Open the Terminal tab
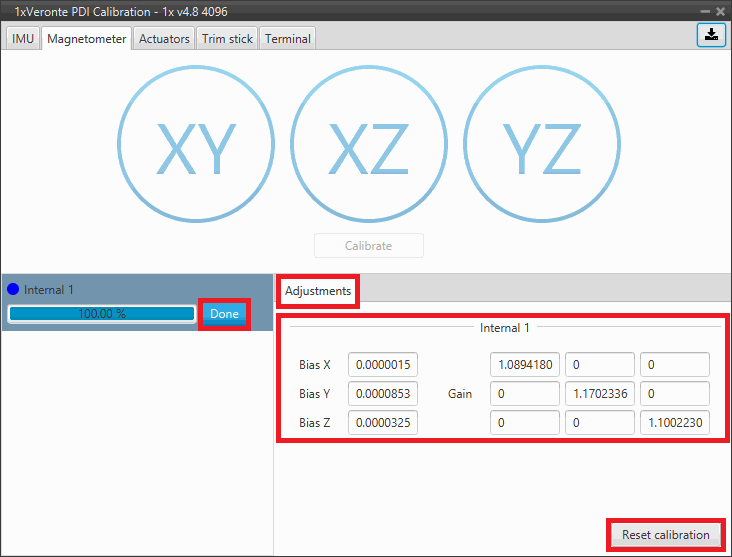732x557 pixels. (287, 39)
